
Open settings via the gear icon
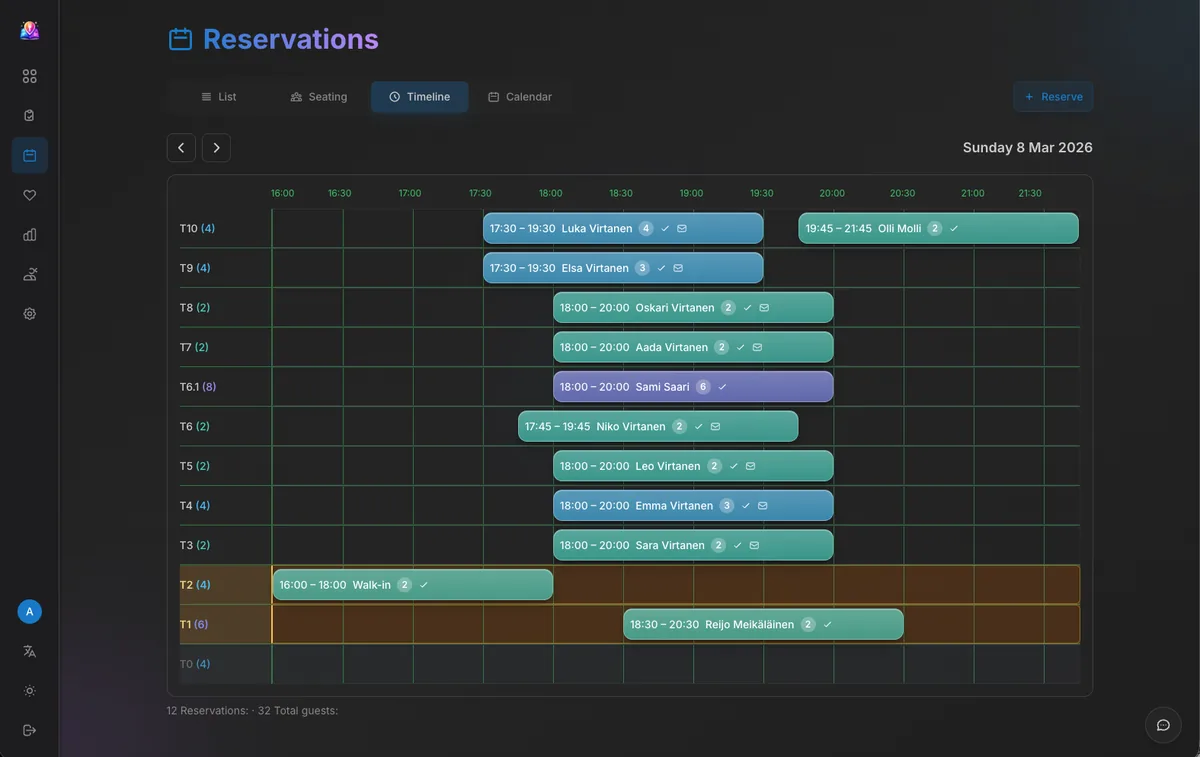[x=29, y=313]
